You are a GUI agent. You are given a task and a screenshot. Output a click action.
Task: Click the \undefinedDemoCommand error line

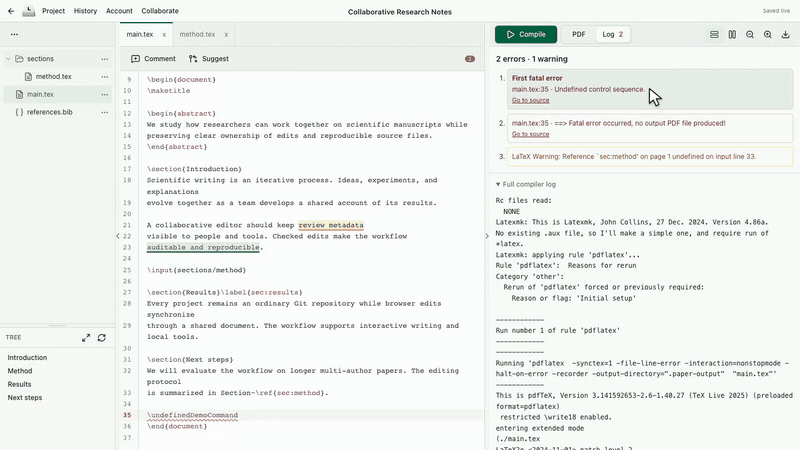coord(192,415)
